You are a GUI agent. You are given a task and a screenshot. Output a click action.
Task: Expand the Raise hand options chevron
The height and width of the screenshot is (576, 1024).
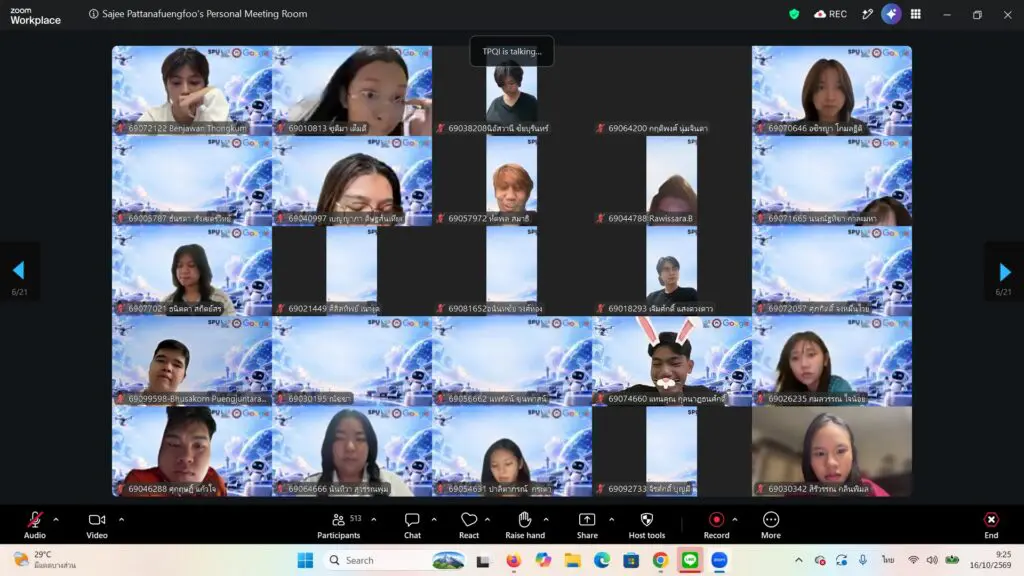tap(546, 520)
